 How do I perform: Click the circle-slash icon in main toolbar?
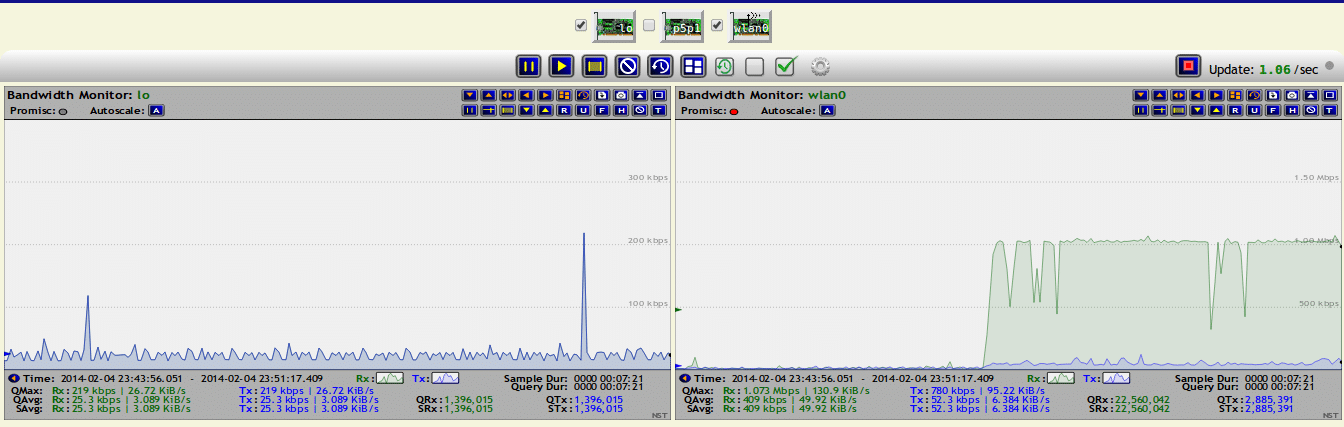click(627, 67)
